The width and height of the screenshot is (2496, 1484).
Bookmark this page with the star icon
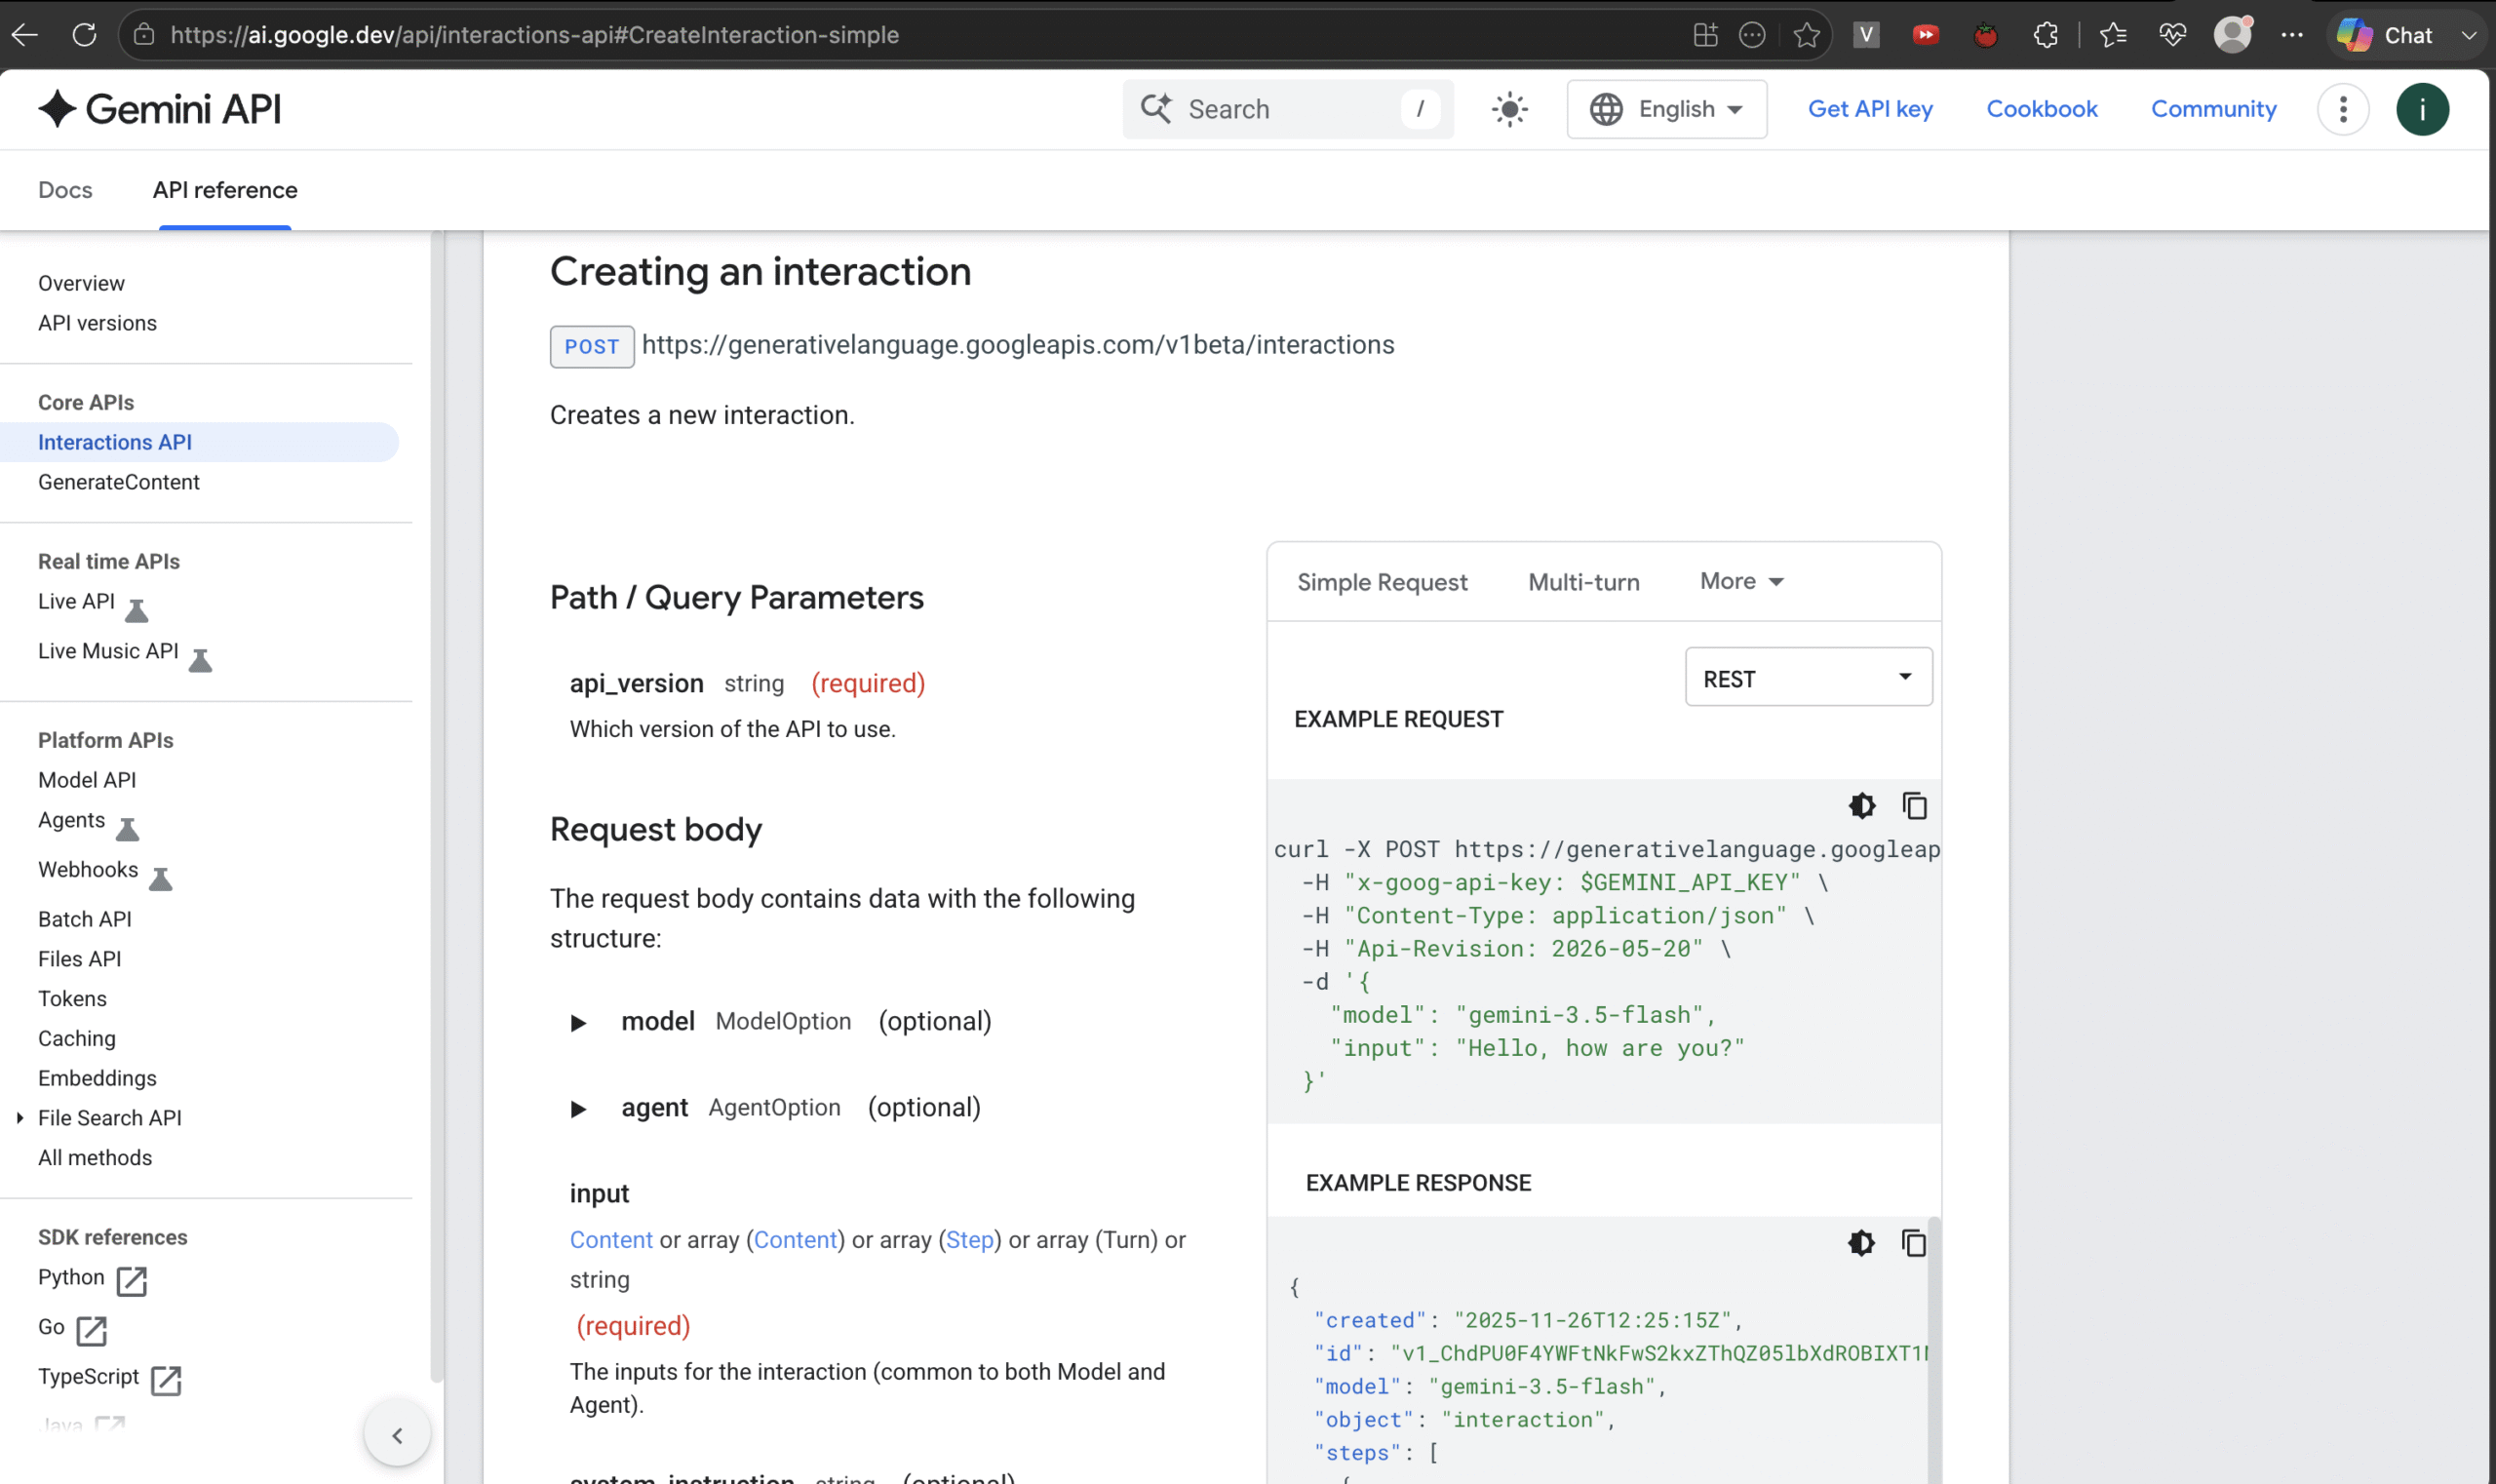click(1806, 35)
